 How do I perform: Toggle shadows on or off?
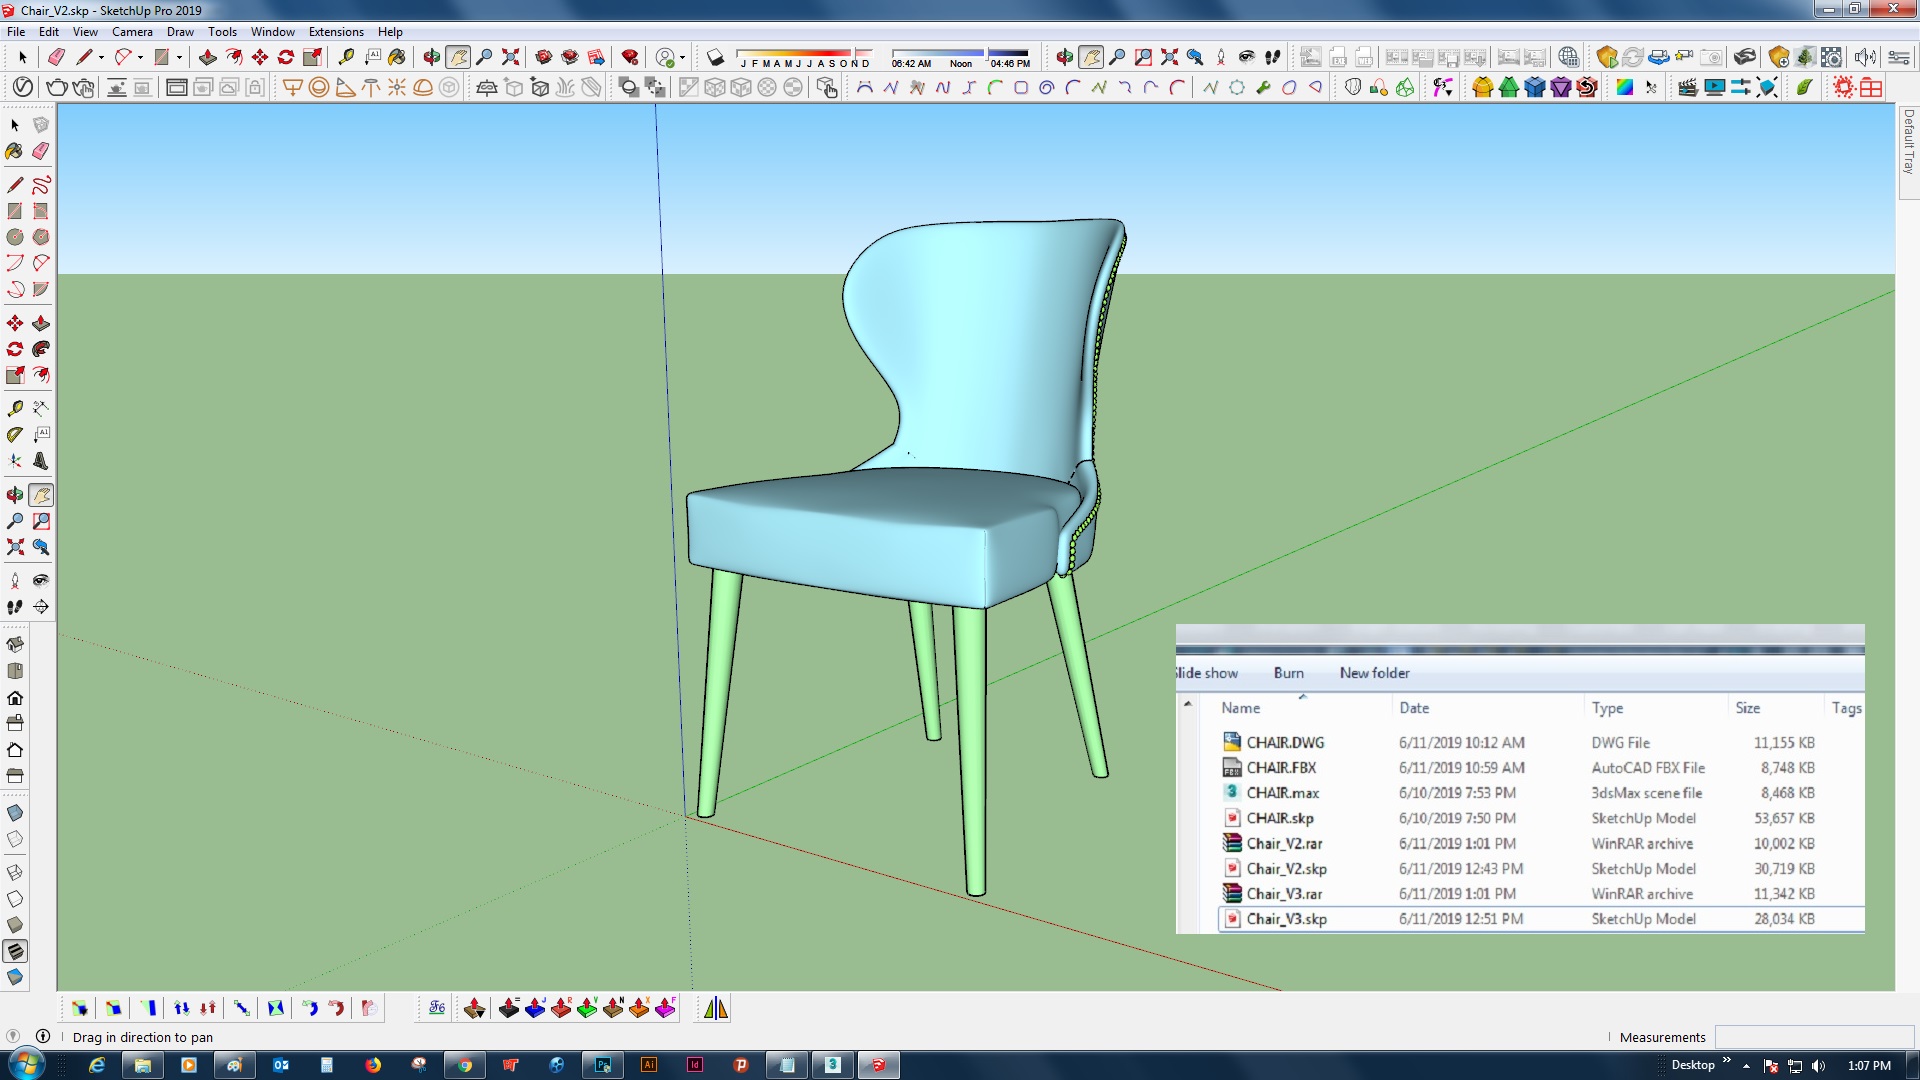pos(715,57)
